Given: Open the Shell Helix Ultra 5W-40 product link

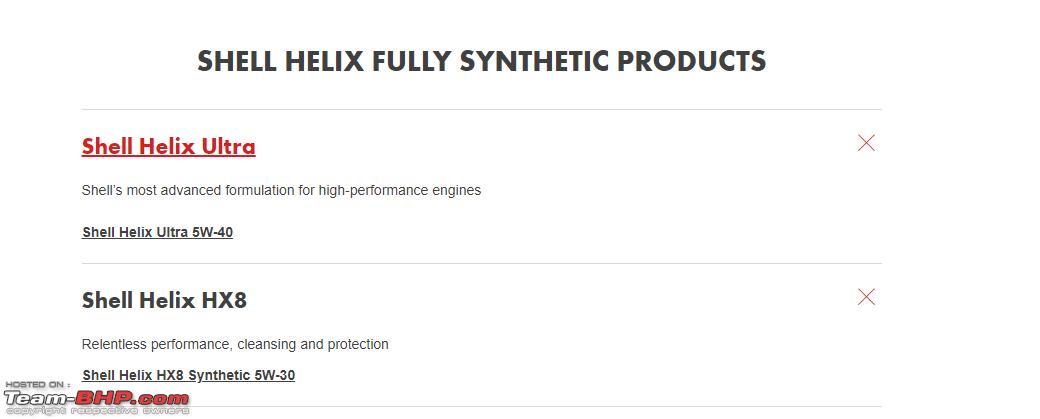Looking at the screenshot, I should pos(157,232).
